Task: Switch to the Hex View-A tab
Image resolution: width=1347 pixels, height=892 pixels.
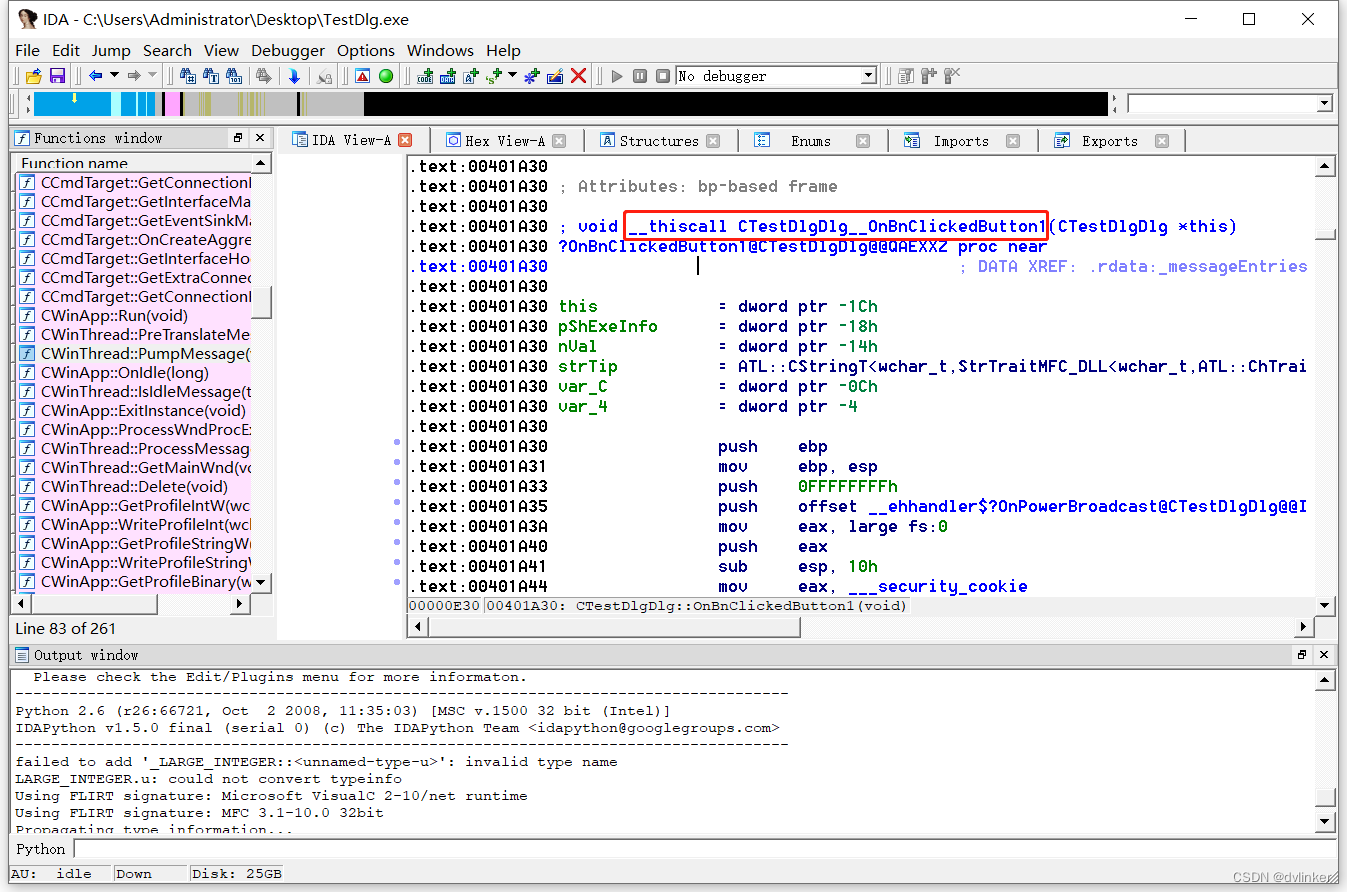Action: 505,141
